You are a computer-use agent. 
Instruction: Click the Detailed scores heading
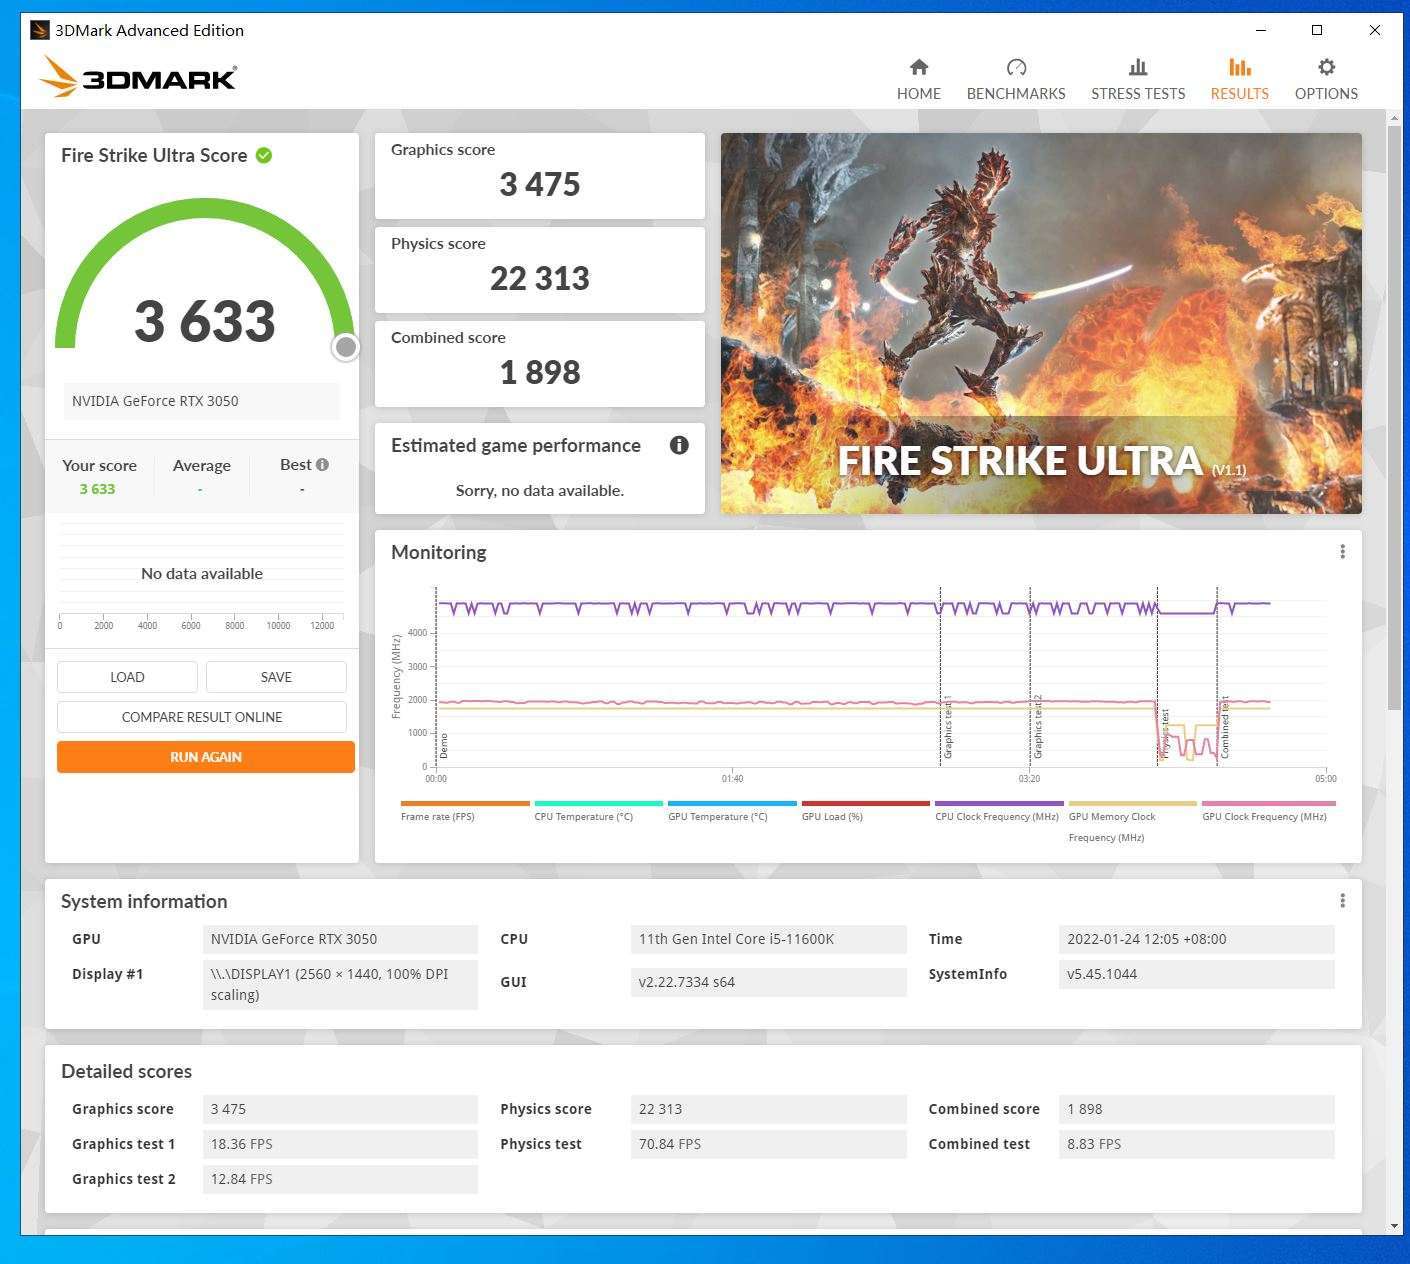126,1071
